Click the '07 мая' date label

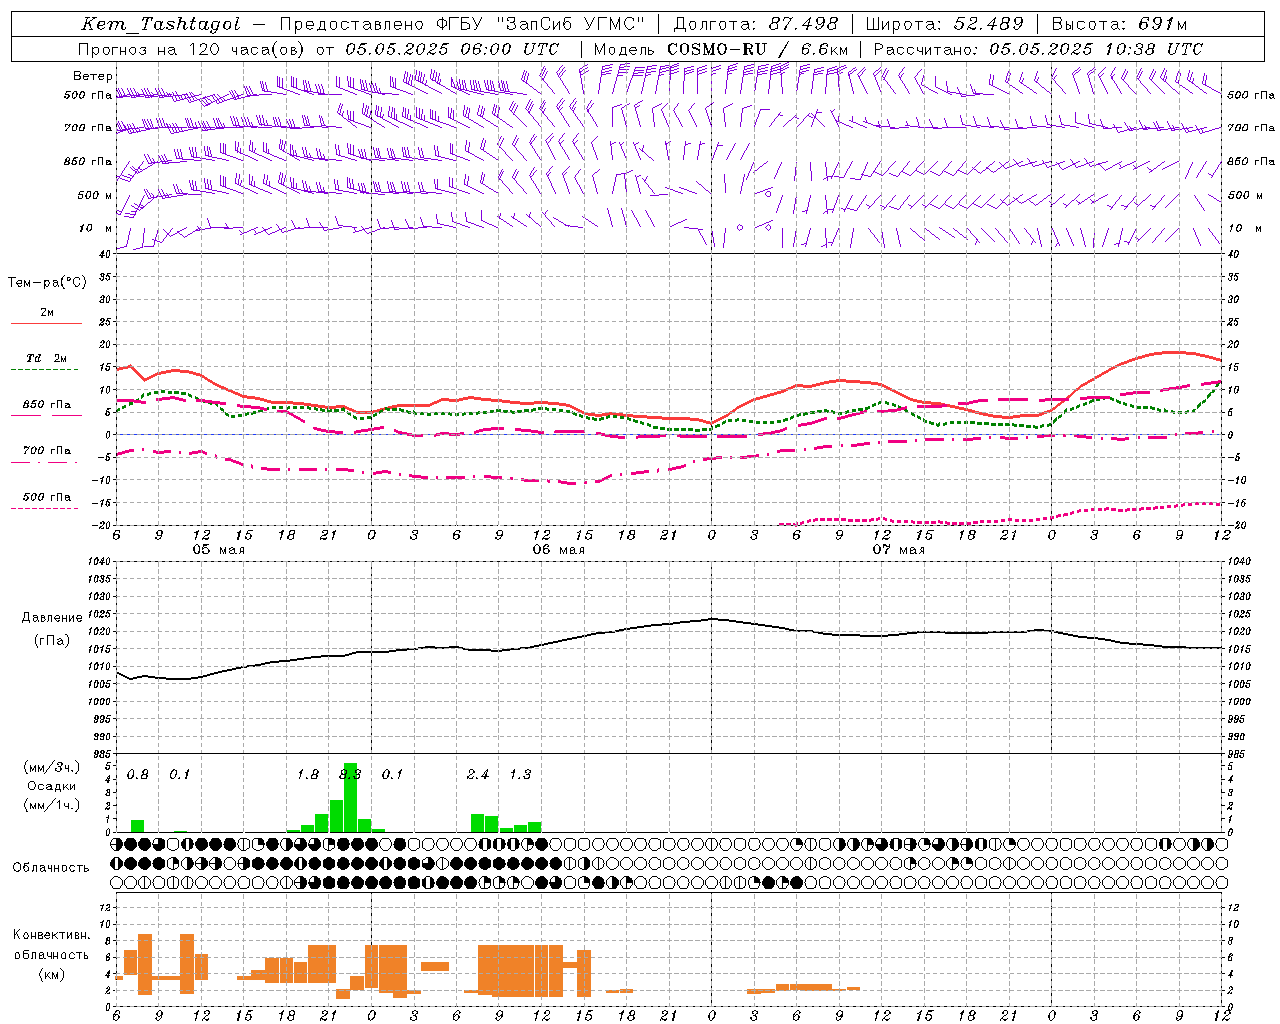tap(899, 550)
